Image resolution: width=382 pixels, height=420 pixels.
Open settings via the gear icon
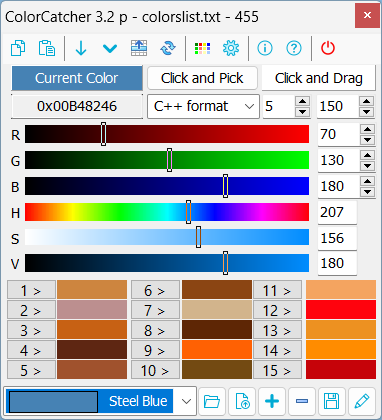(x=231, y=48)
